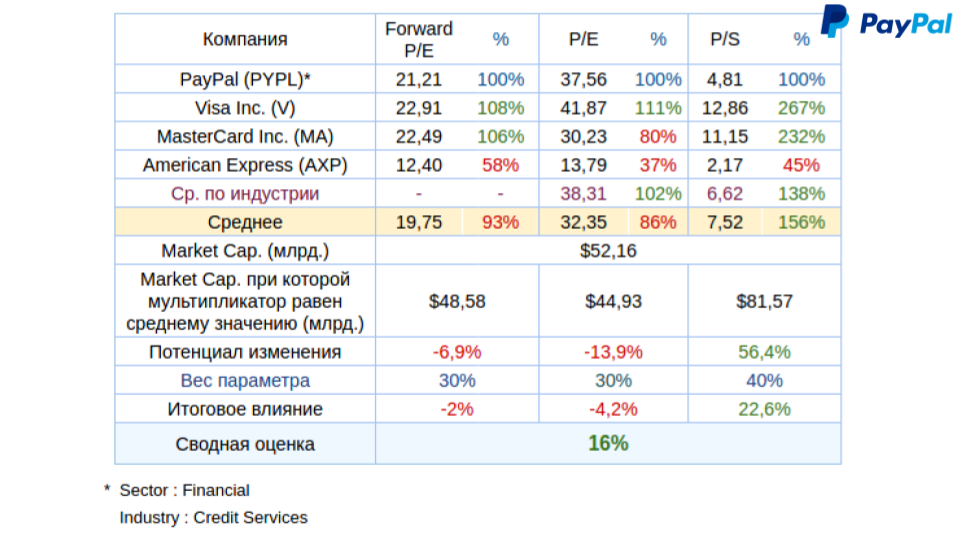Click the MasterCard Inc. (MA) cell

(x=245, y=136)
